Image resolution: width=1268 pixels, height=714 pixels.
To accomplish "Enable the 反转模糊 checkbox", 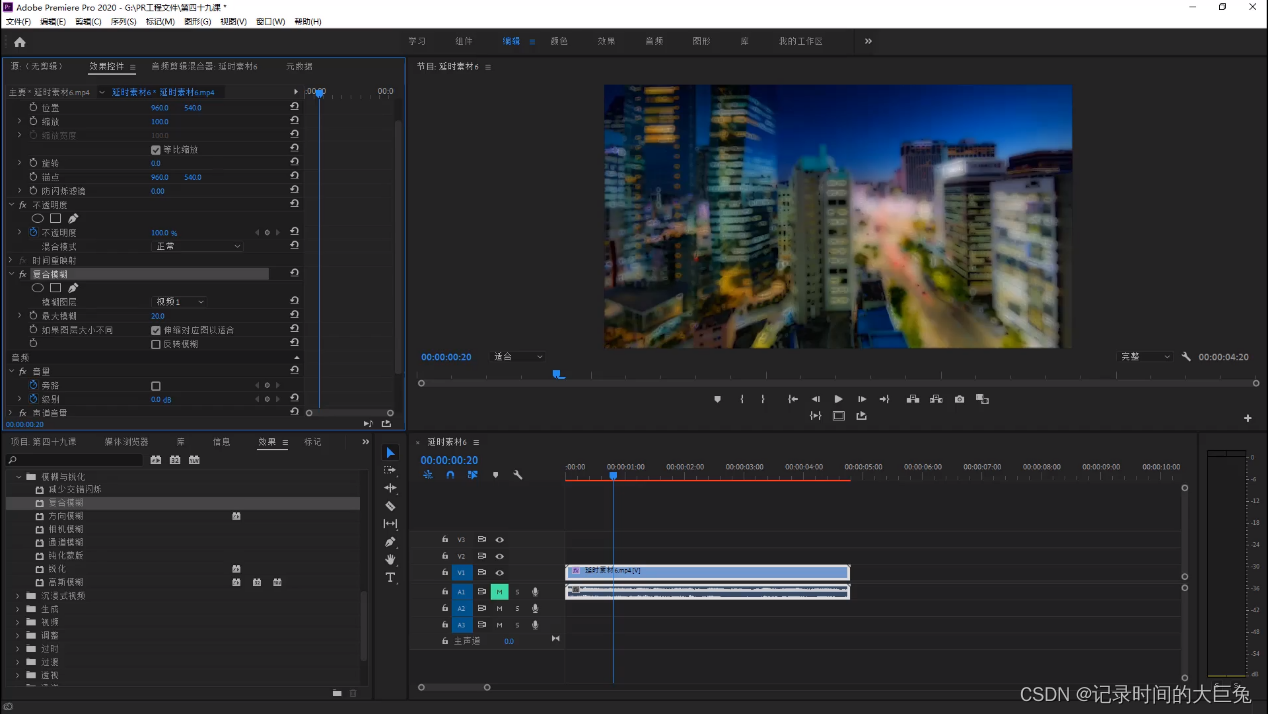I will click(155, 344).
